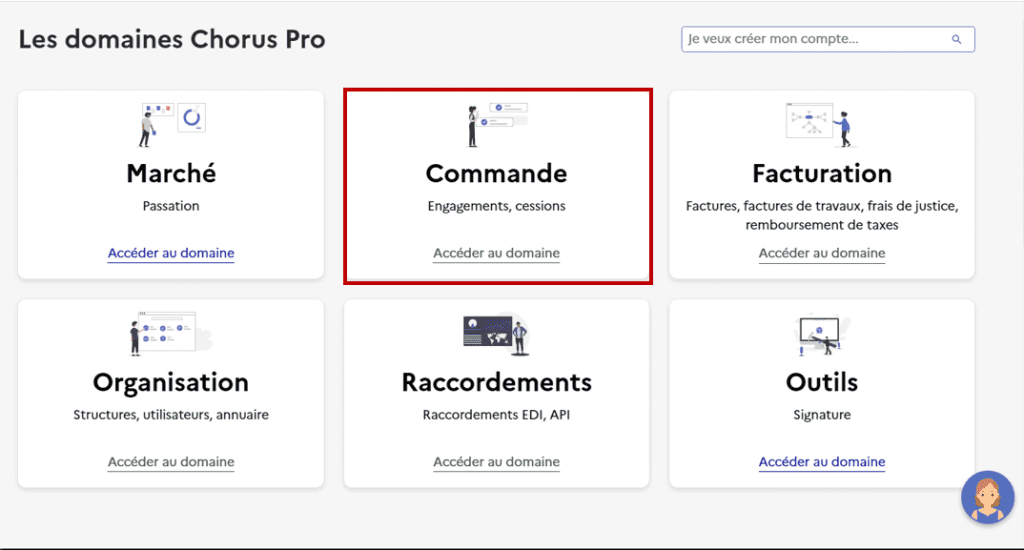Follow 'Accéder au domaine' link under Marché

[x=171, y=253]
